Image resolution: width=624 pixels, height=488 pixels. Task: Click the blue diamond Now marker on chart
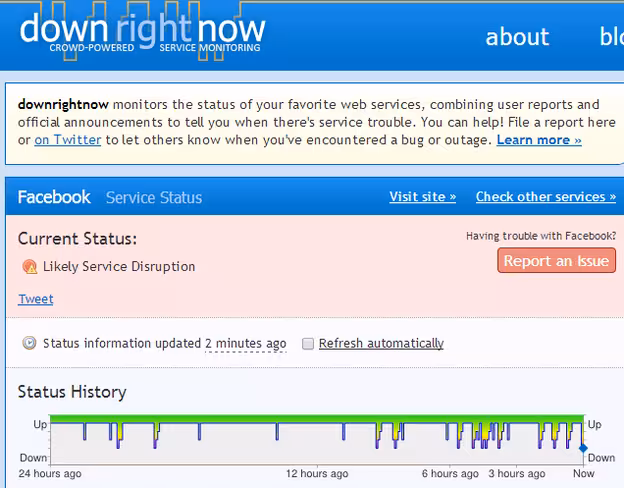(583, 449)
